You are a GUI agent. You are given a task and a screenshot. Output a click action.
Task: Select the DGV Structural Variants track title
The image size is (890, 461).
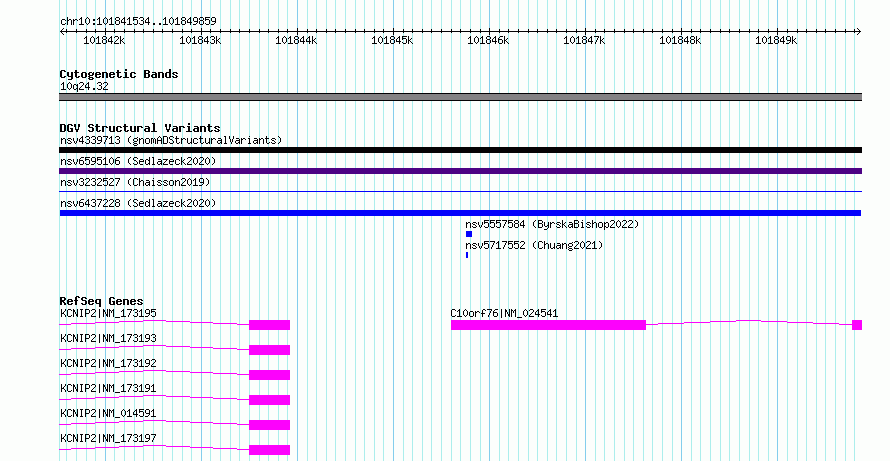click(x=140, y=128)
